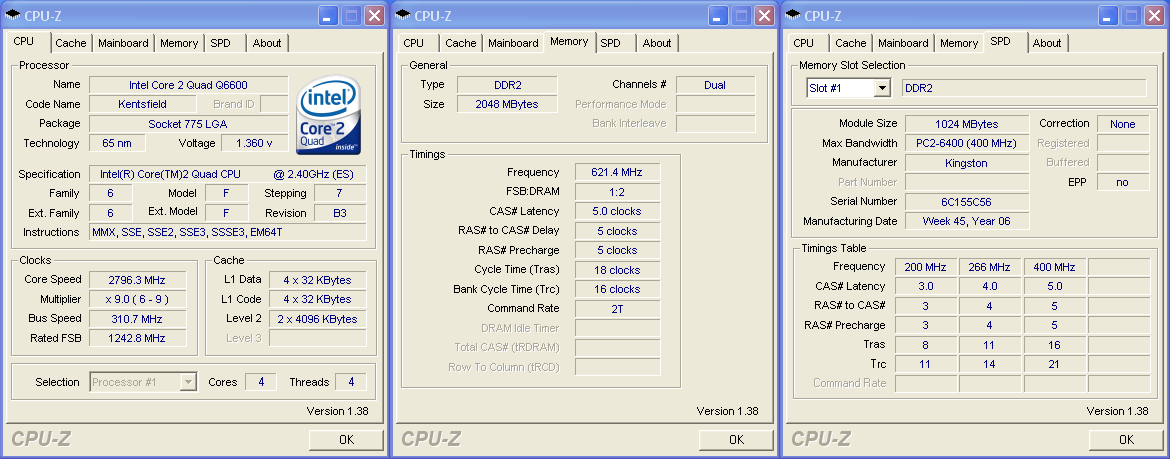This screenshot has height=459, width=1170.
Task: Click the memory frequency 621.4 MHz value
Action: point(617,172)
